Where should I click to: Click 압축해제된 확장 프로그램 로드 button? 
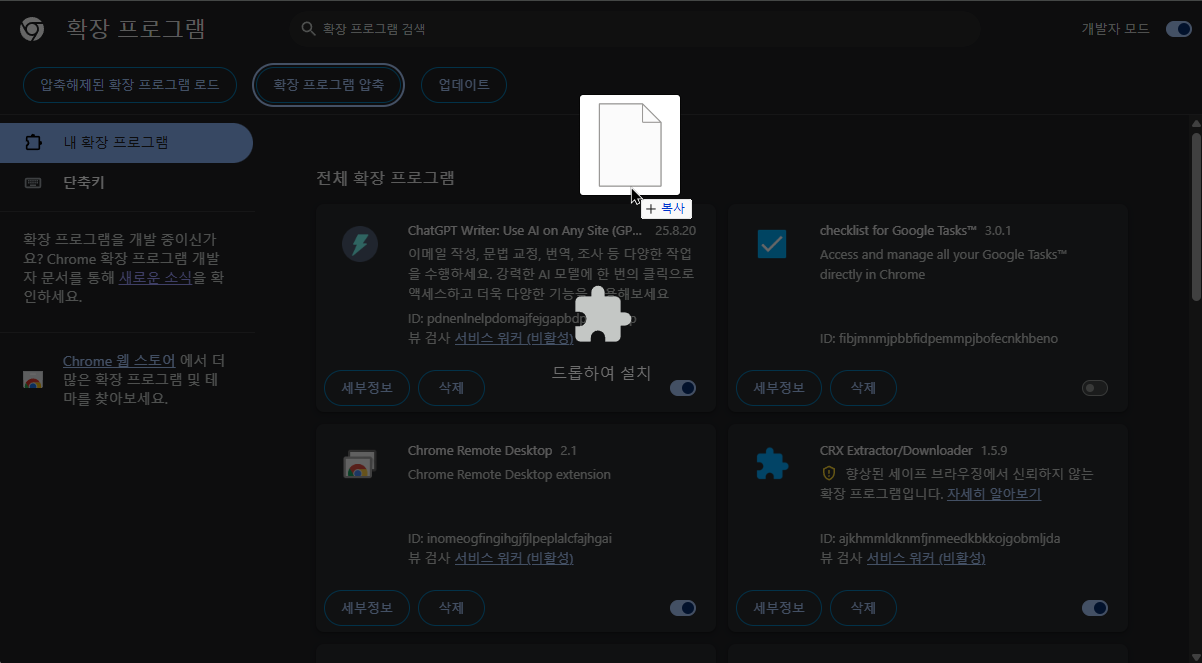(x=130, y=85)
